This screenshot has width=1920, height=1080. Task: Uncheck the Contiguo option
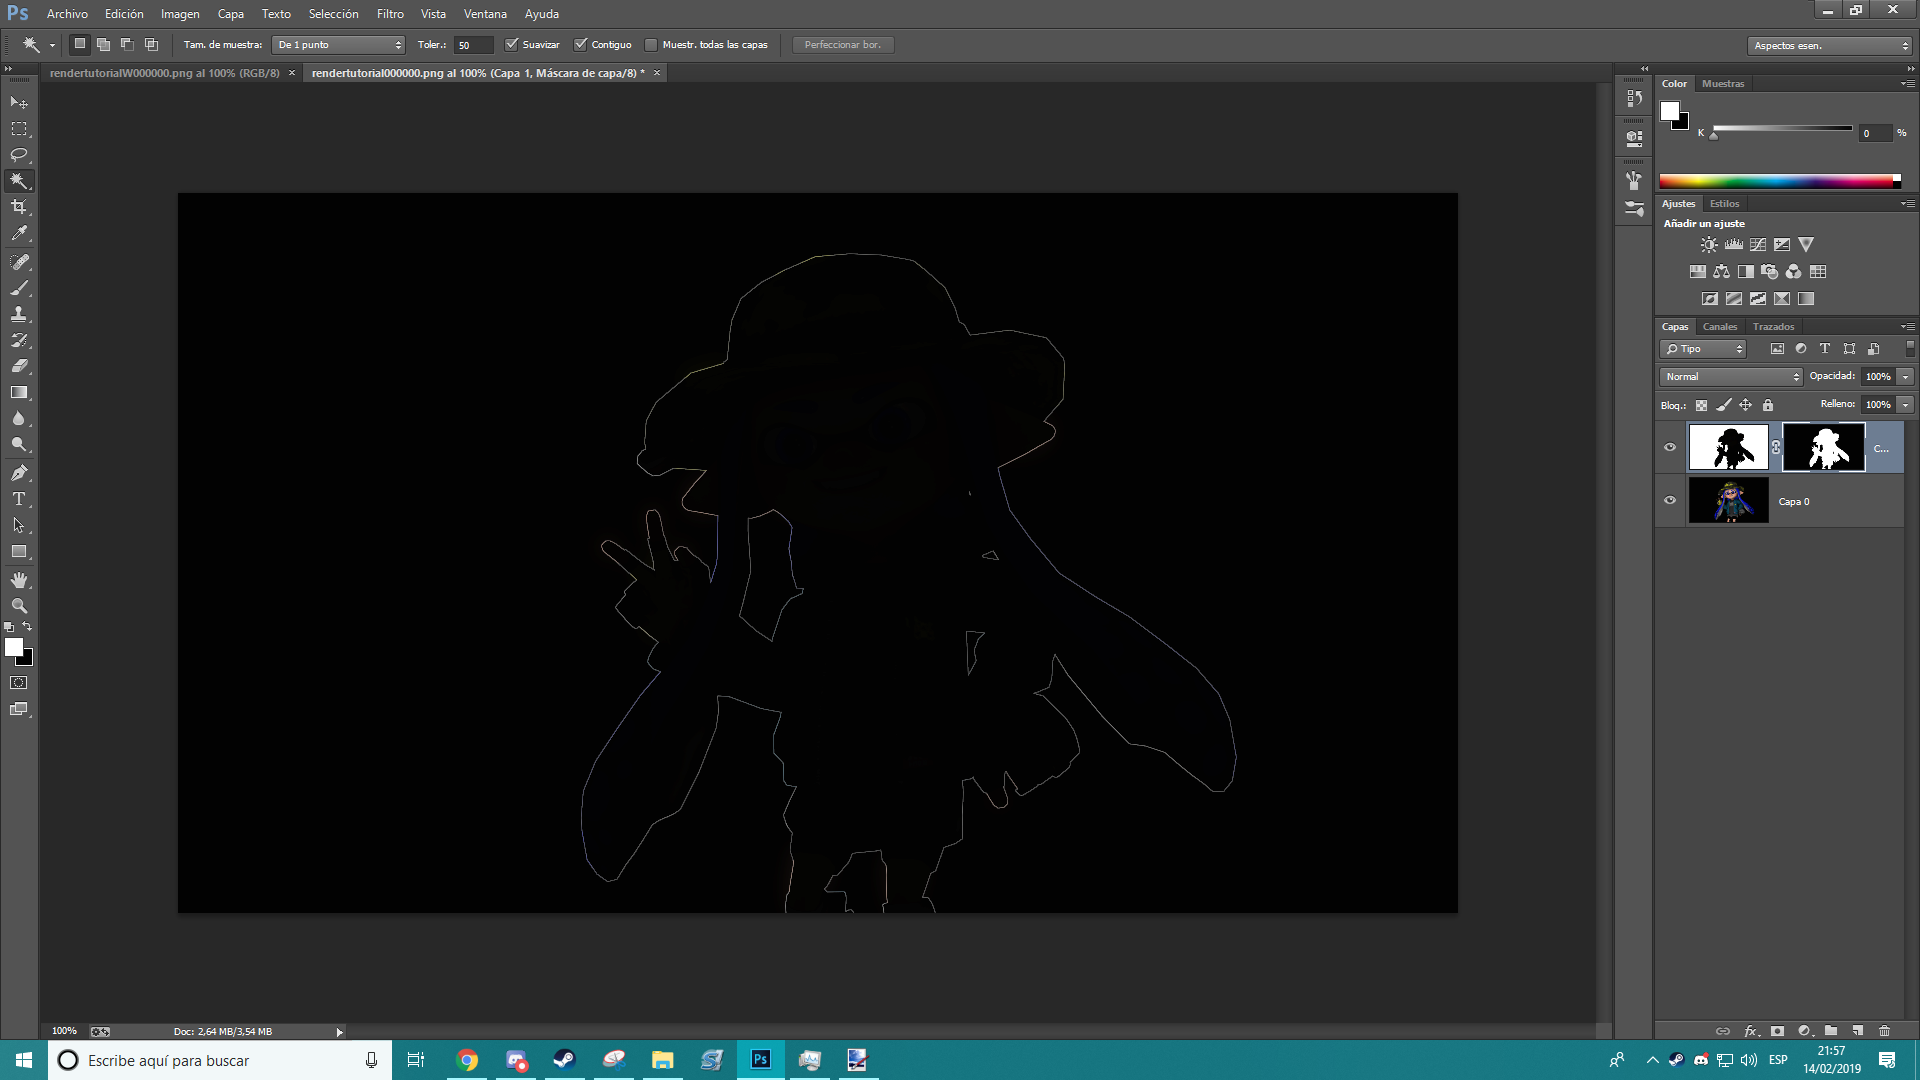coord(581,45)
